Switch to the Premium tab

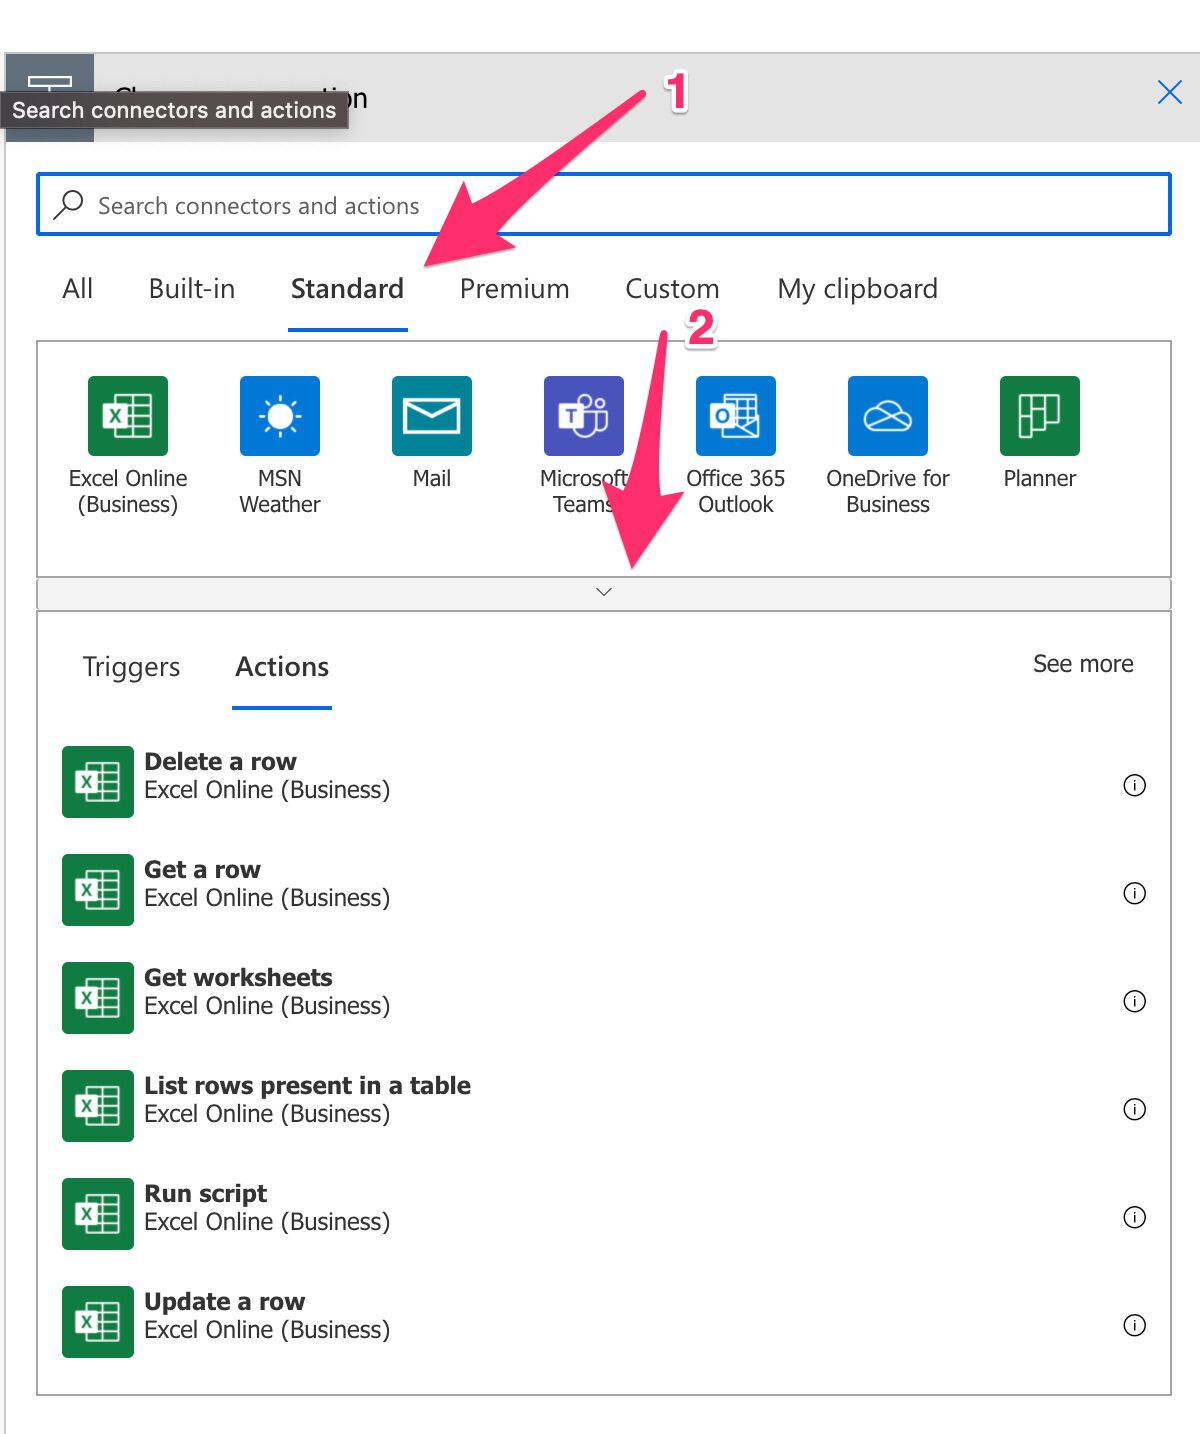click(x=514, y=289)
